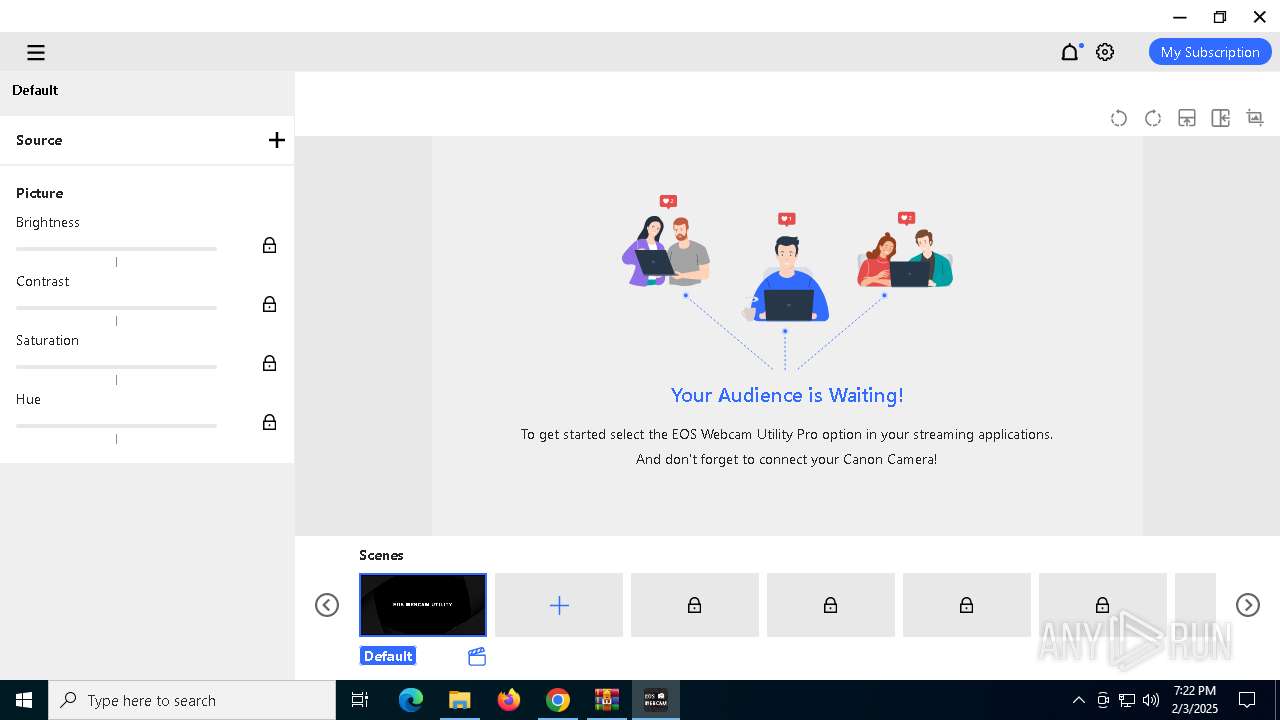The width and height of the screenshot is (1280, 720).
Task: Adjust the Hue slider
Action: tap(116, 426)
